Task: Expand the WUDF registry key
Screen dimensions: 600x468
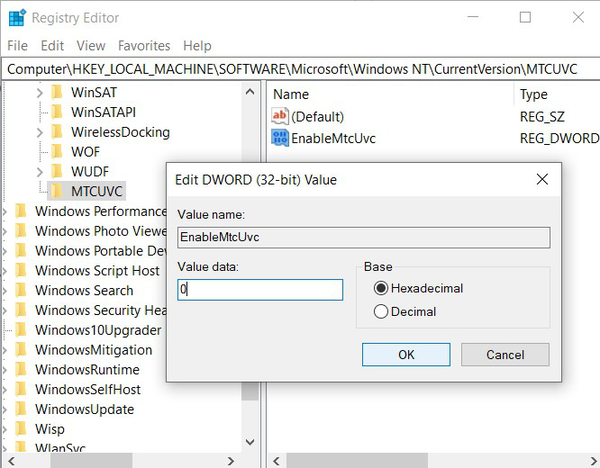Action: 40,172
